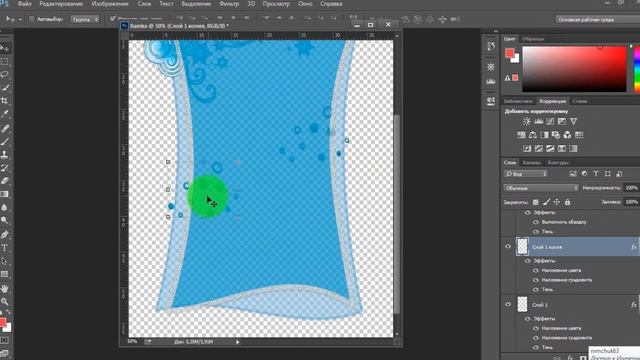Viewport: 640px width, 360px height.
Task: Hide the Слой 1 layer
Action: coord(508,304)
